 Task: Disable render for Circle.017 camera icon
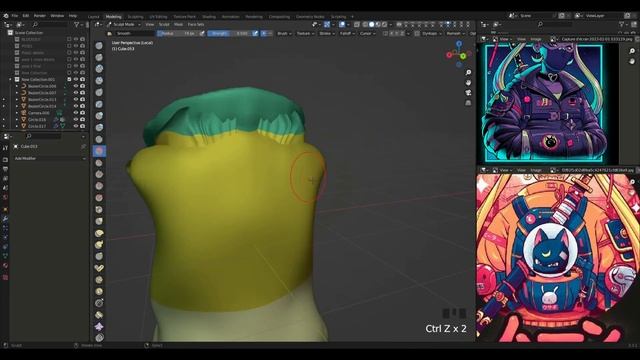point(82,126)
